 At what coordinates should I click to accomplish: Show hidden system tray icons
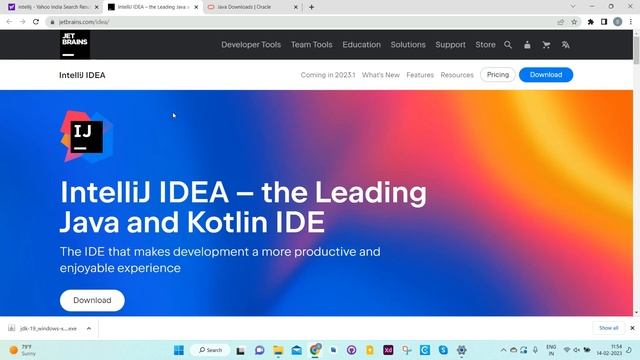[x=503, y=350]
